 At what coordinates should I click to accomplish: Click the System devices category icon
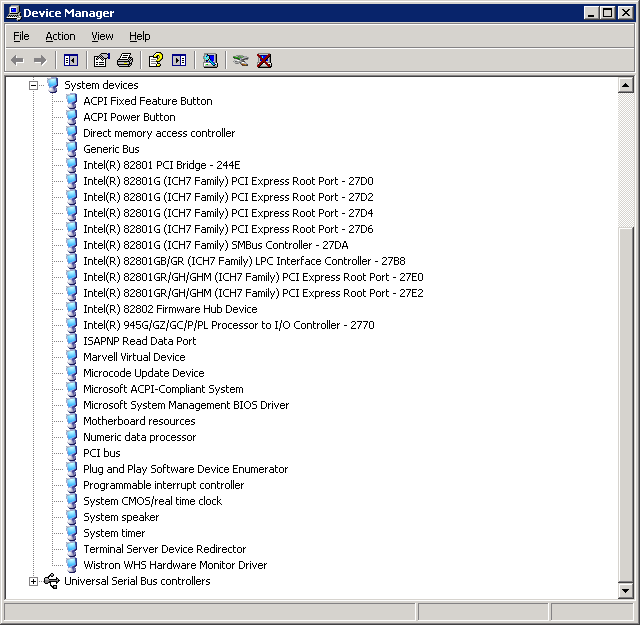coord(52,85)
